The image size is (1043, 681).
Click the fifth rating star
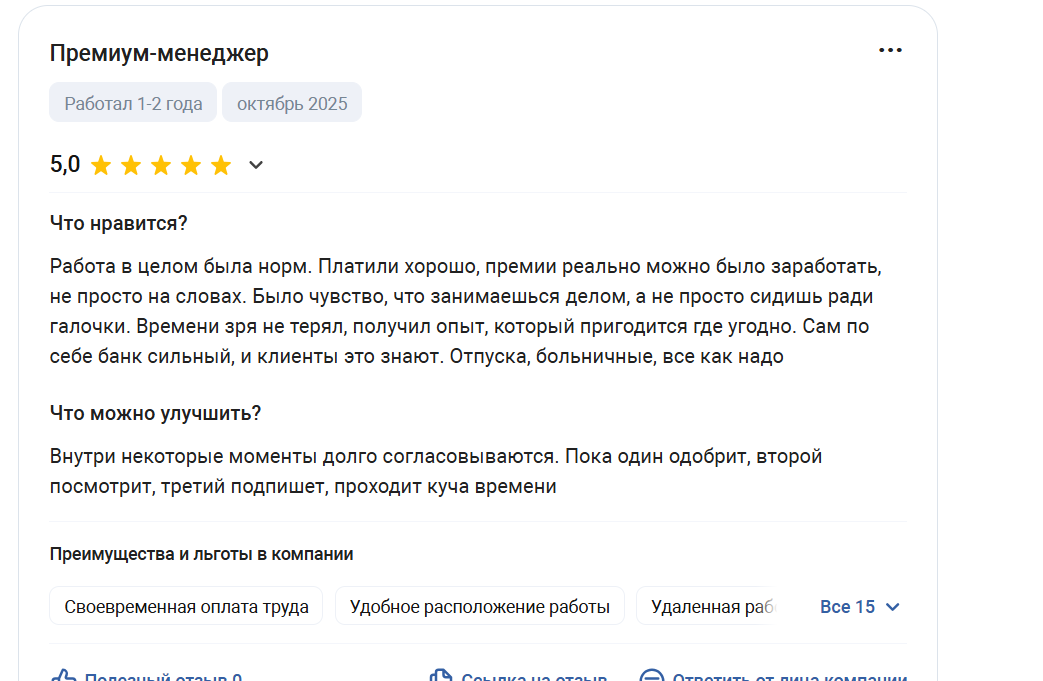tap(221, 166)
